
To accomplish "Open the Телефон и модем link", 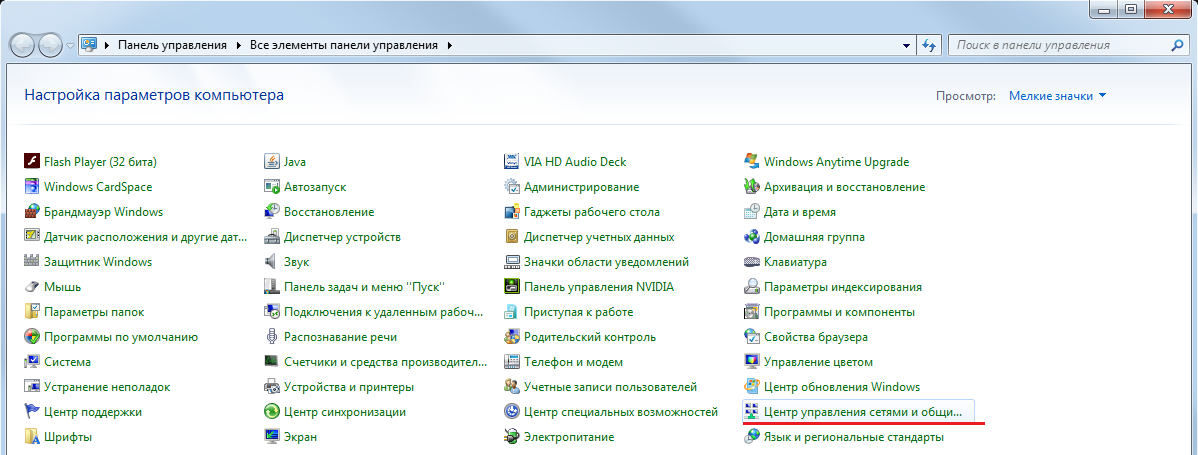I will click(x=573, y=362).
